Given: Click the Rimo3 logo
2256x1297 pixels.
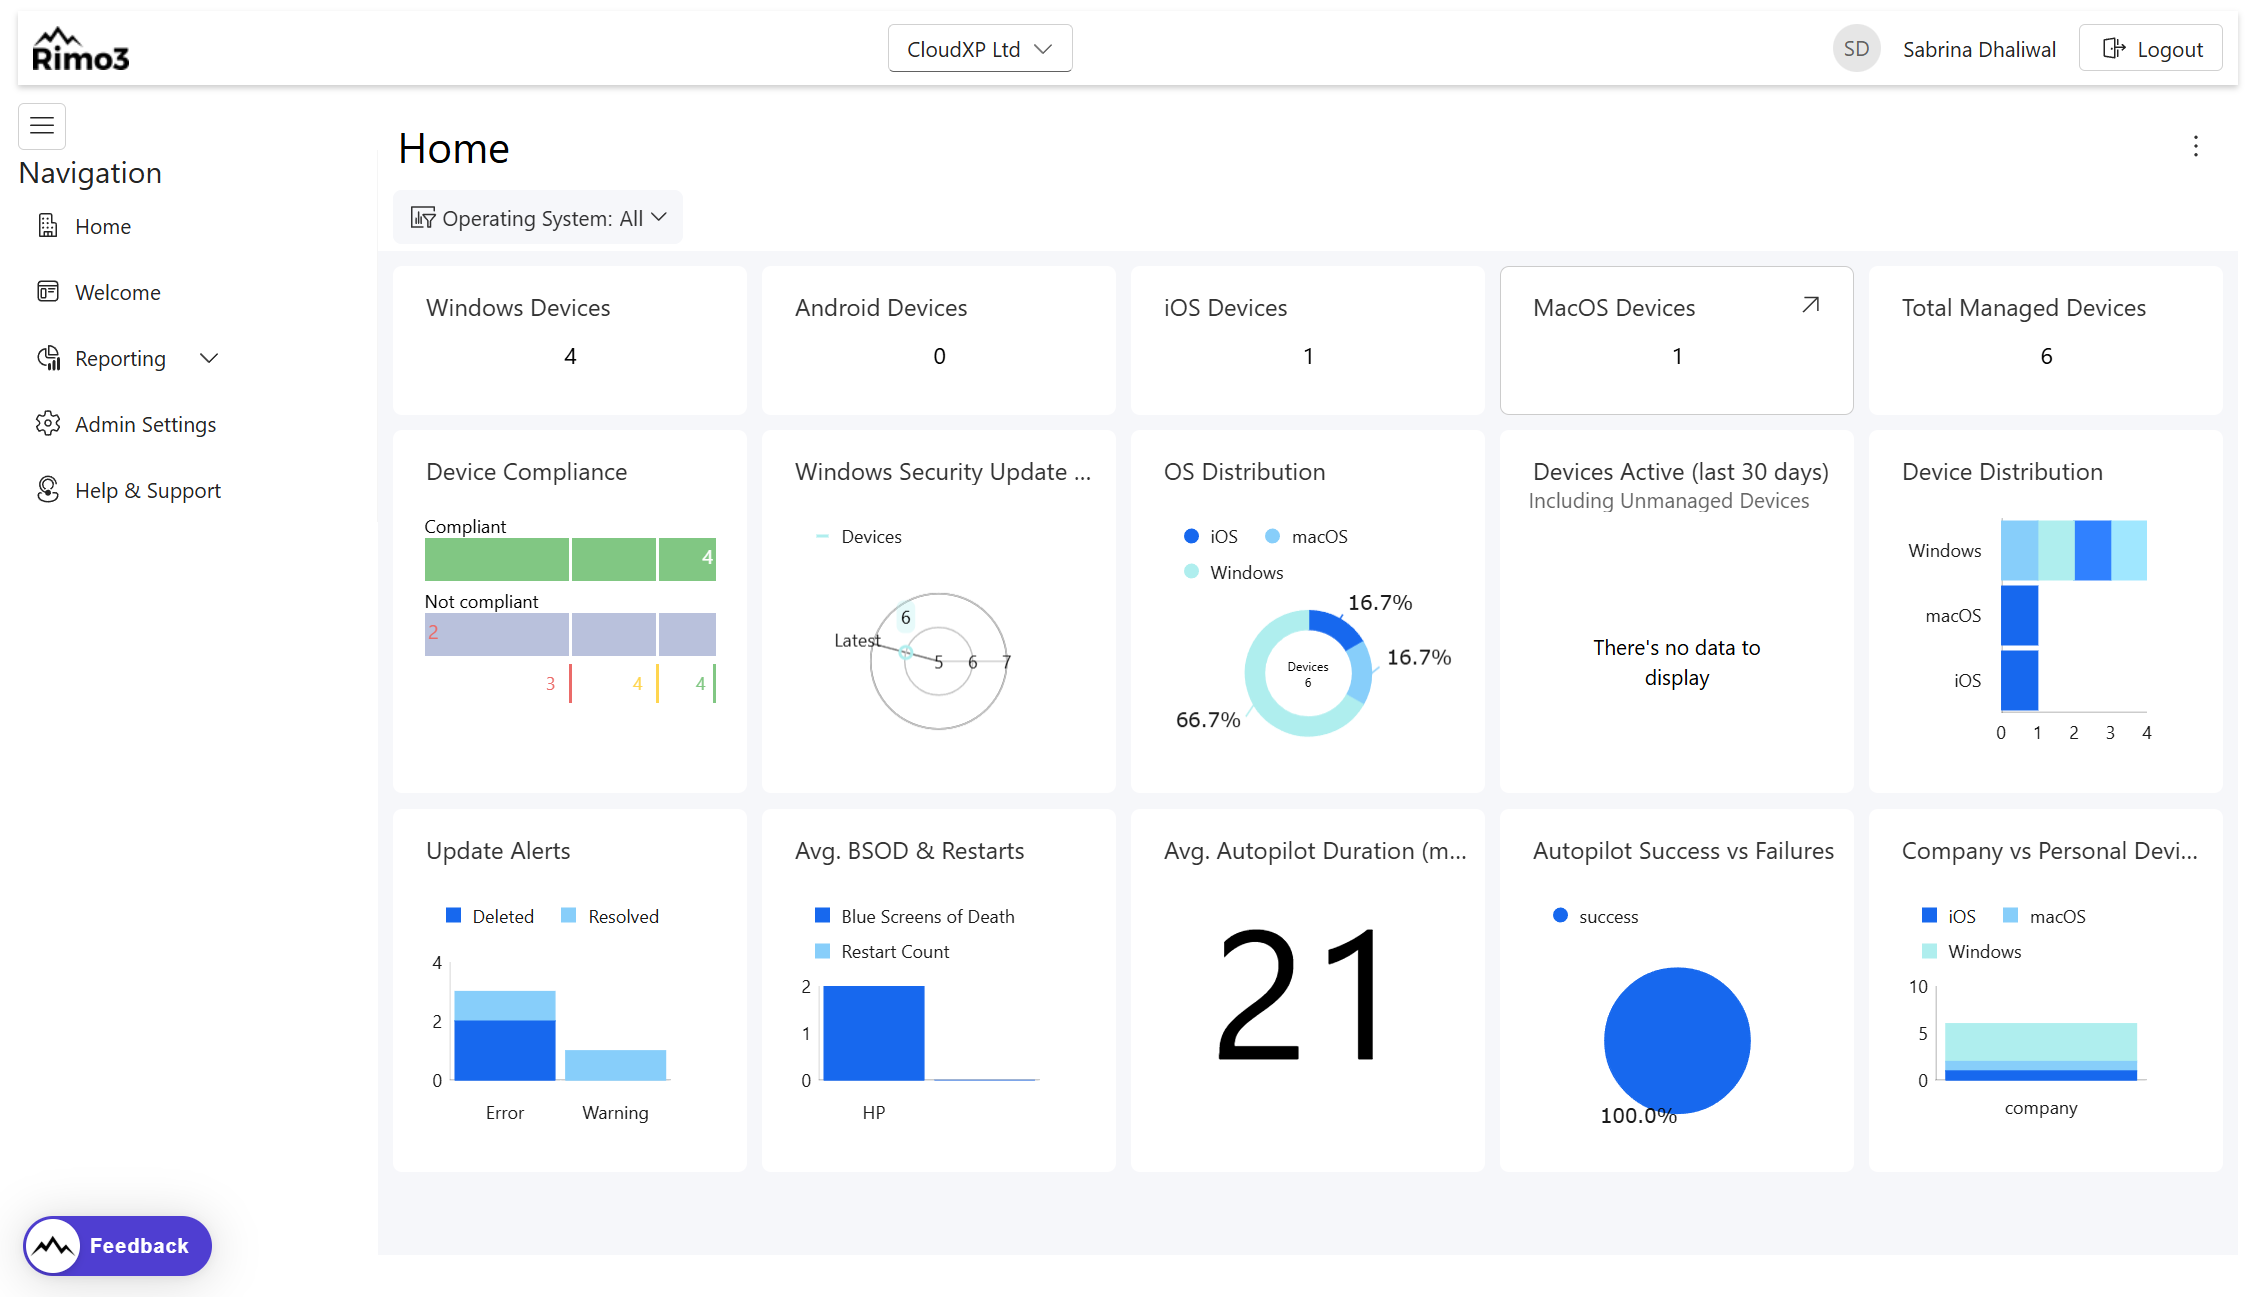Looking at the screenshot, I should [x=79, y=48].
